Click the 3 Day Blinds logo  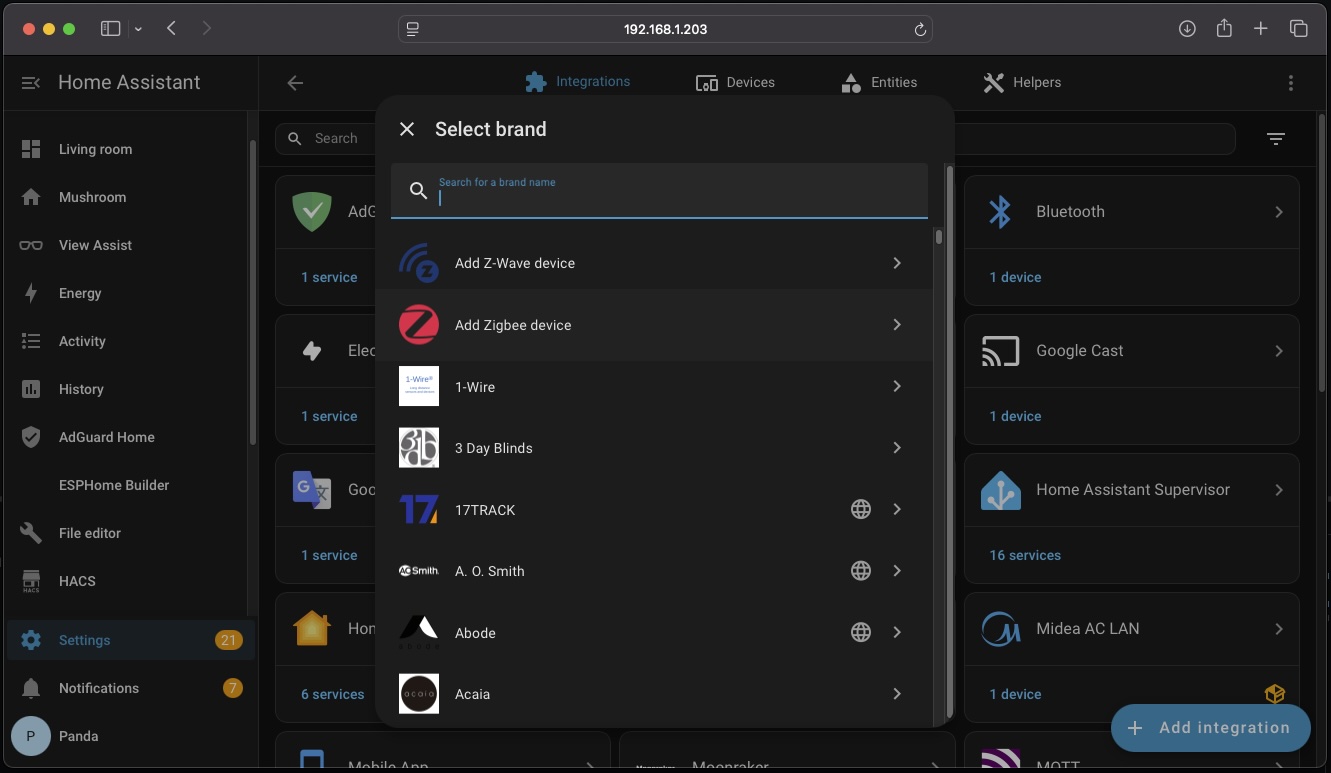point(419,448)
